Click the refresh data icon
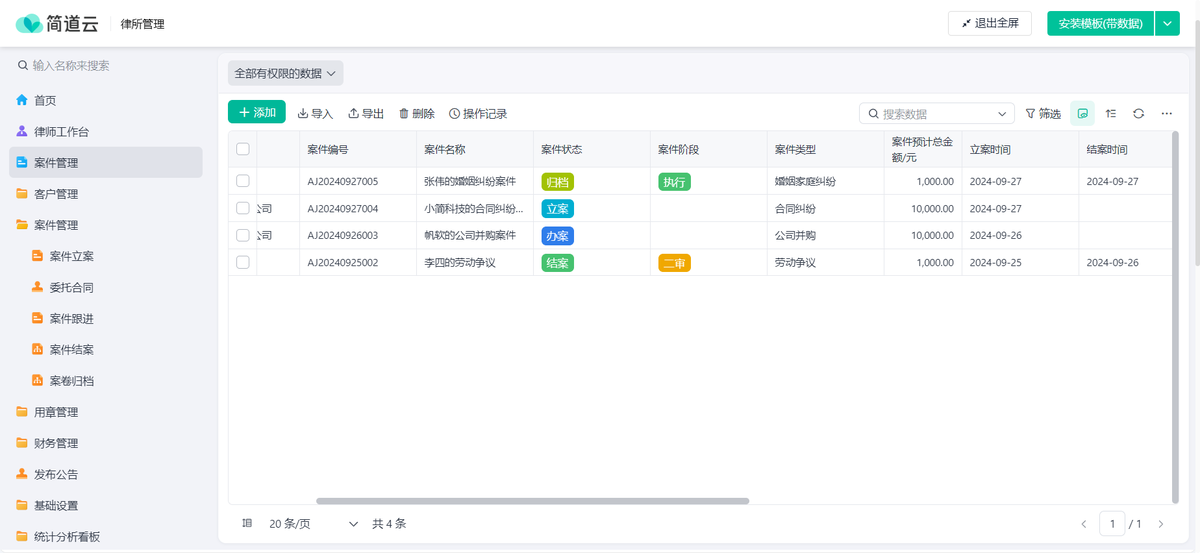Image resolution: width=1200 pixels, height=553 pixels. click(x=1138, y=113)
